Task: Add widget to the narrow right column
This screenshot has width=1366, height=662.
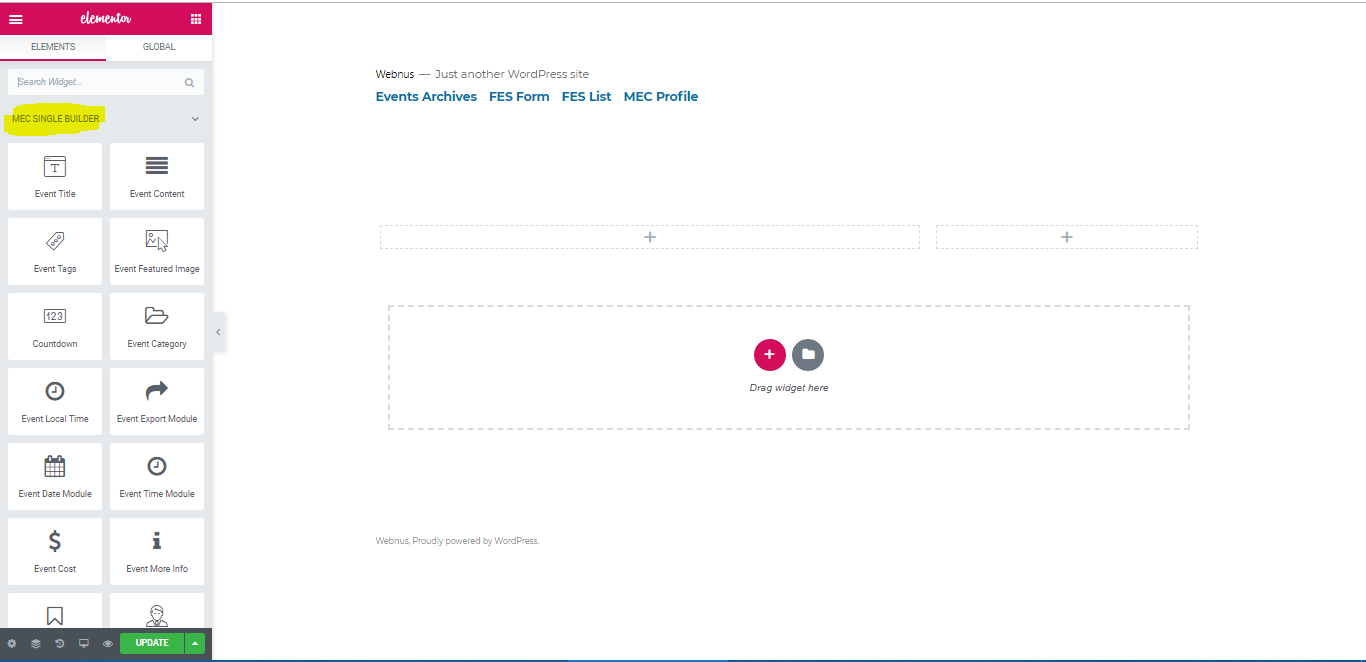Action: 1067,237
